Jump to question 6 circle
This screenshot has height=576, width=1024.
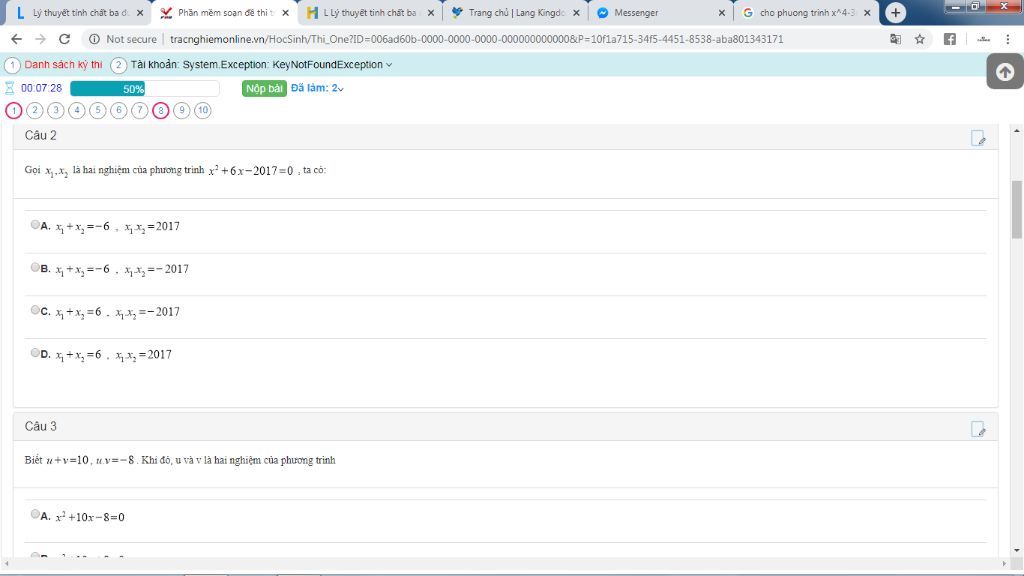(x=118, y=110)
